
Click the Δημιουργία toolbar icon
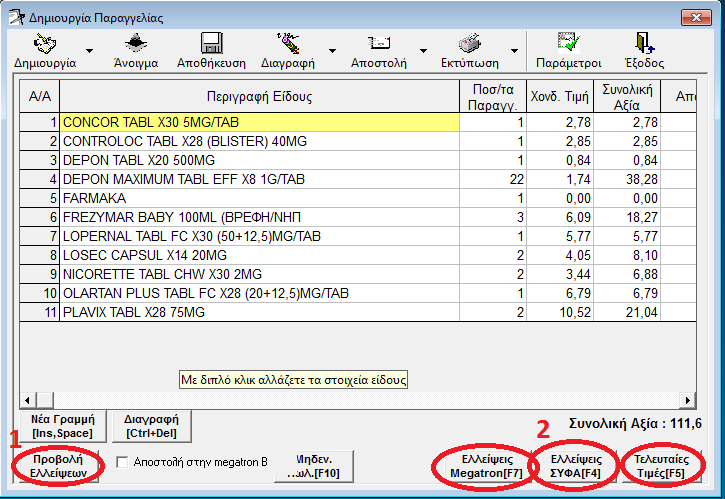tap(45, 43)
